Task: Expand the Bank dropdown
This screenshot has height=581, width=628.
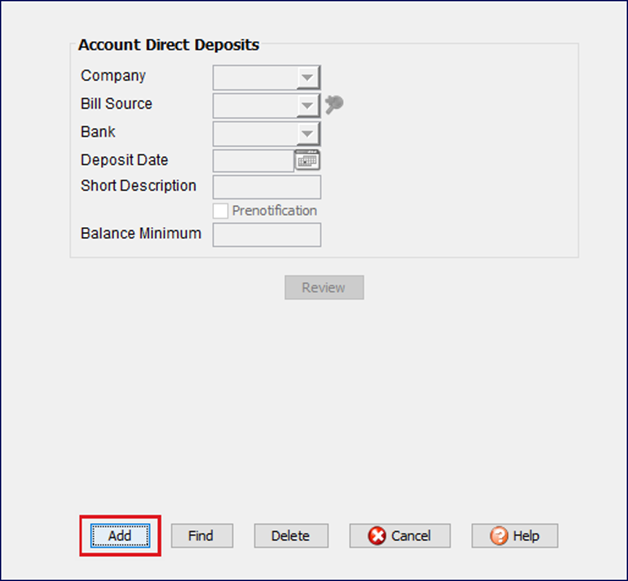Action: [308, 134]
